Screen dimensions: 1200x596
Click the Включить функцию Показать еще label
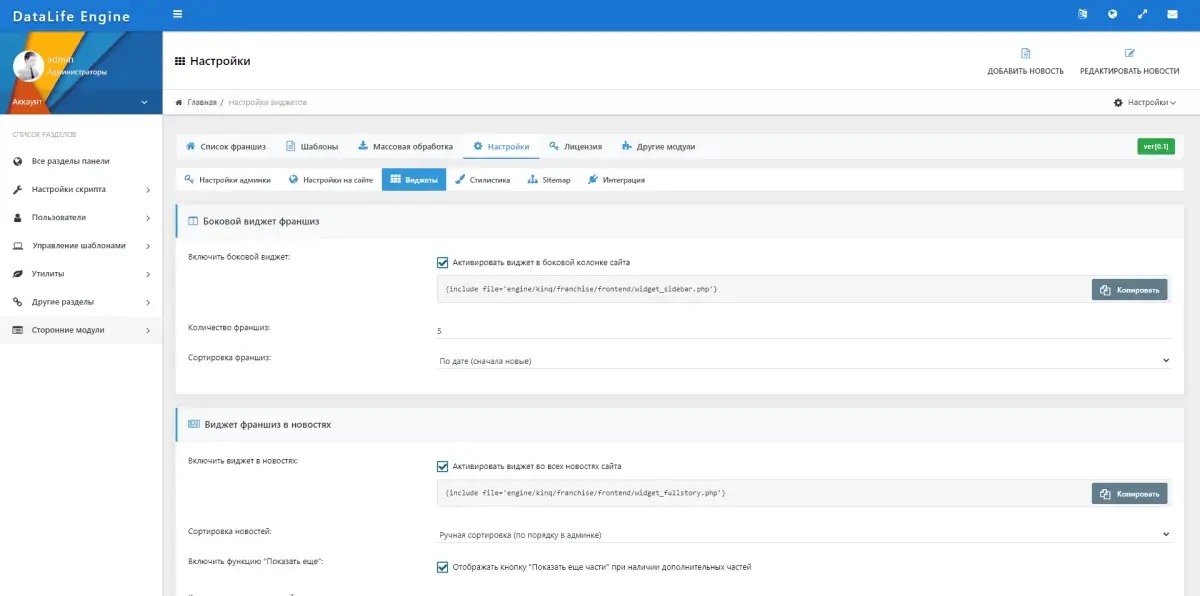coord(255,561)
